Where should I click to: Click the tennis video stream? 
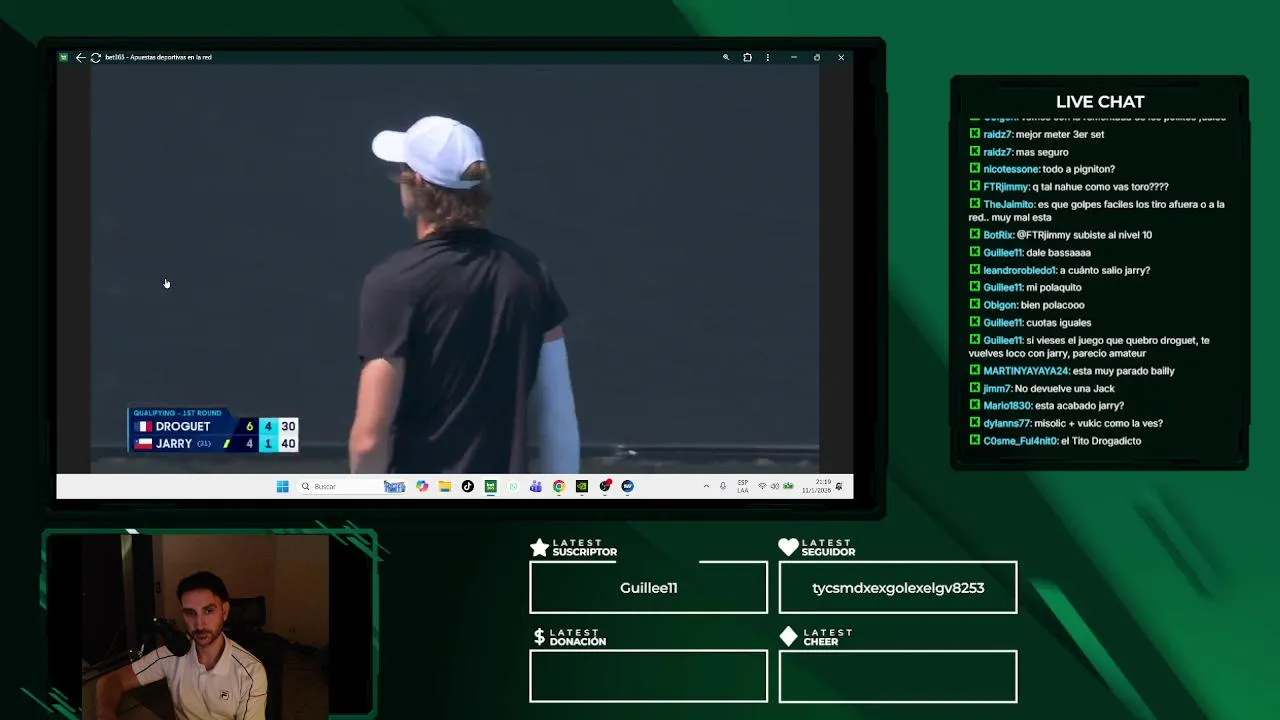click(455, 269)
